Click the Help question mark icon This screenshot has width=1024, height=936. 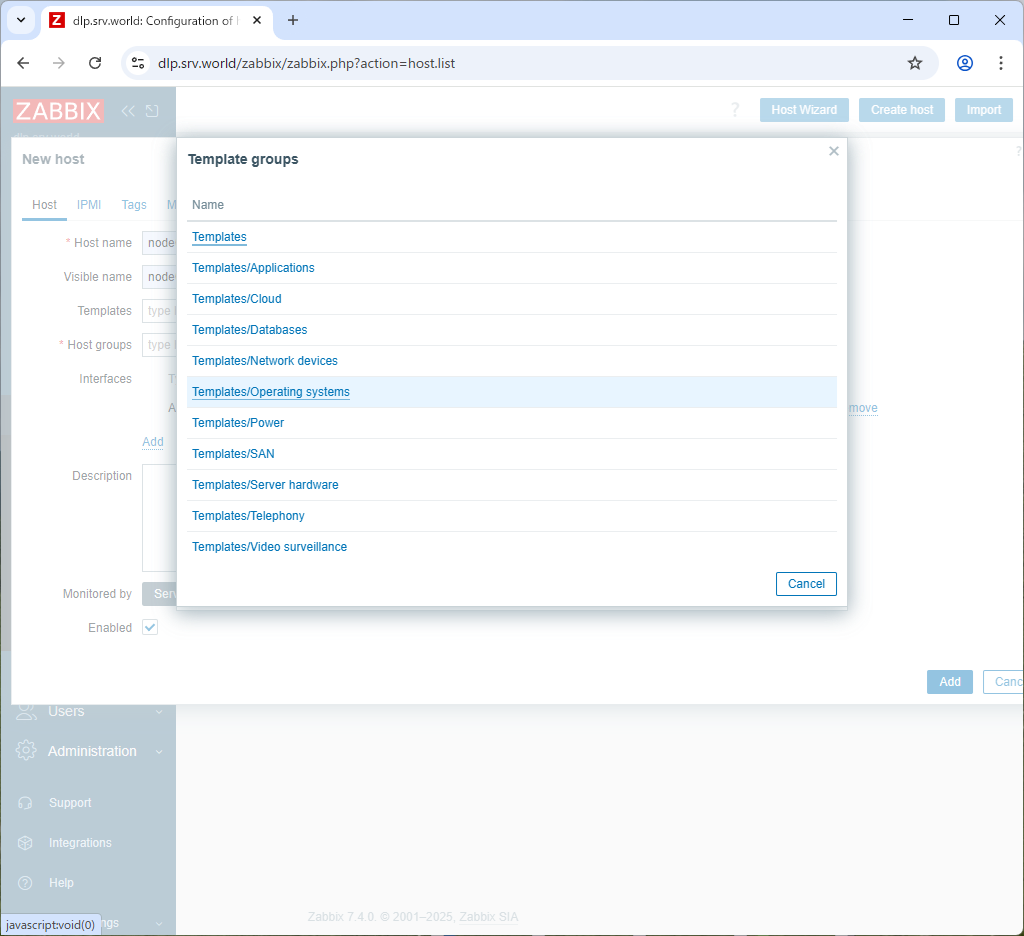23,883
